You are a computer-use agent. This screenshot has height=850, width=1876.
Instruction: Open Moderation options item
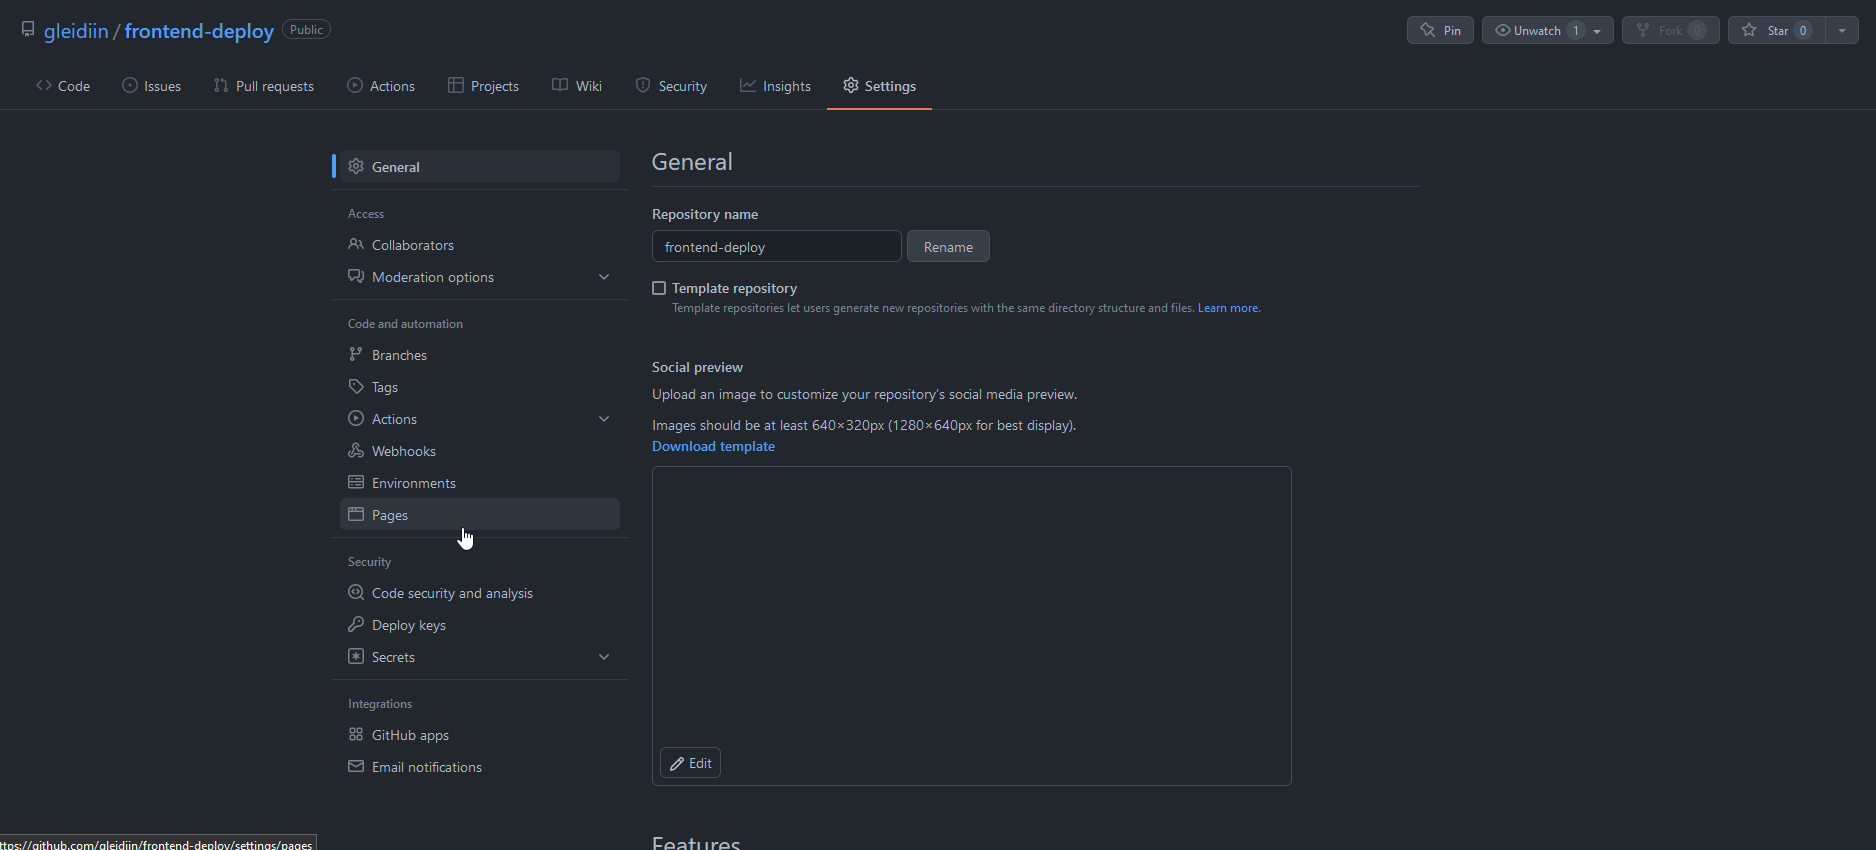click(x=480, y=276)
